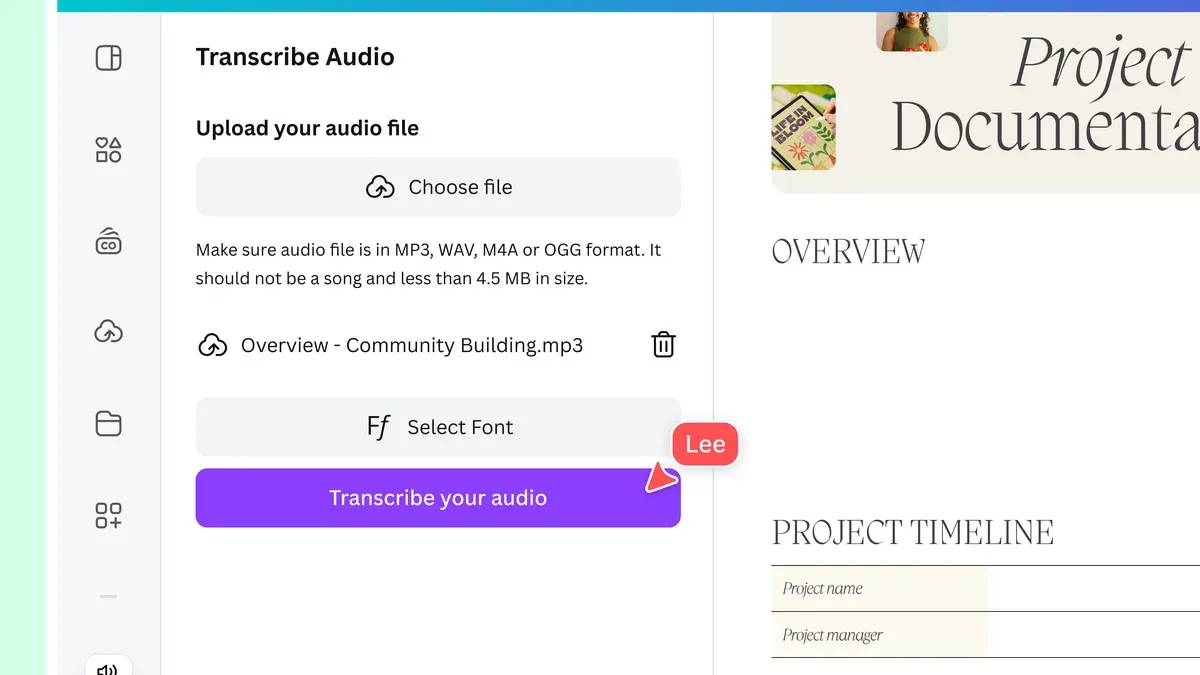This screenshot has width=1200, height=675.
Task: Click the Project manager table cell
Action: (879, 635)
